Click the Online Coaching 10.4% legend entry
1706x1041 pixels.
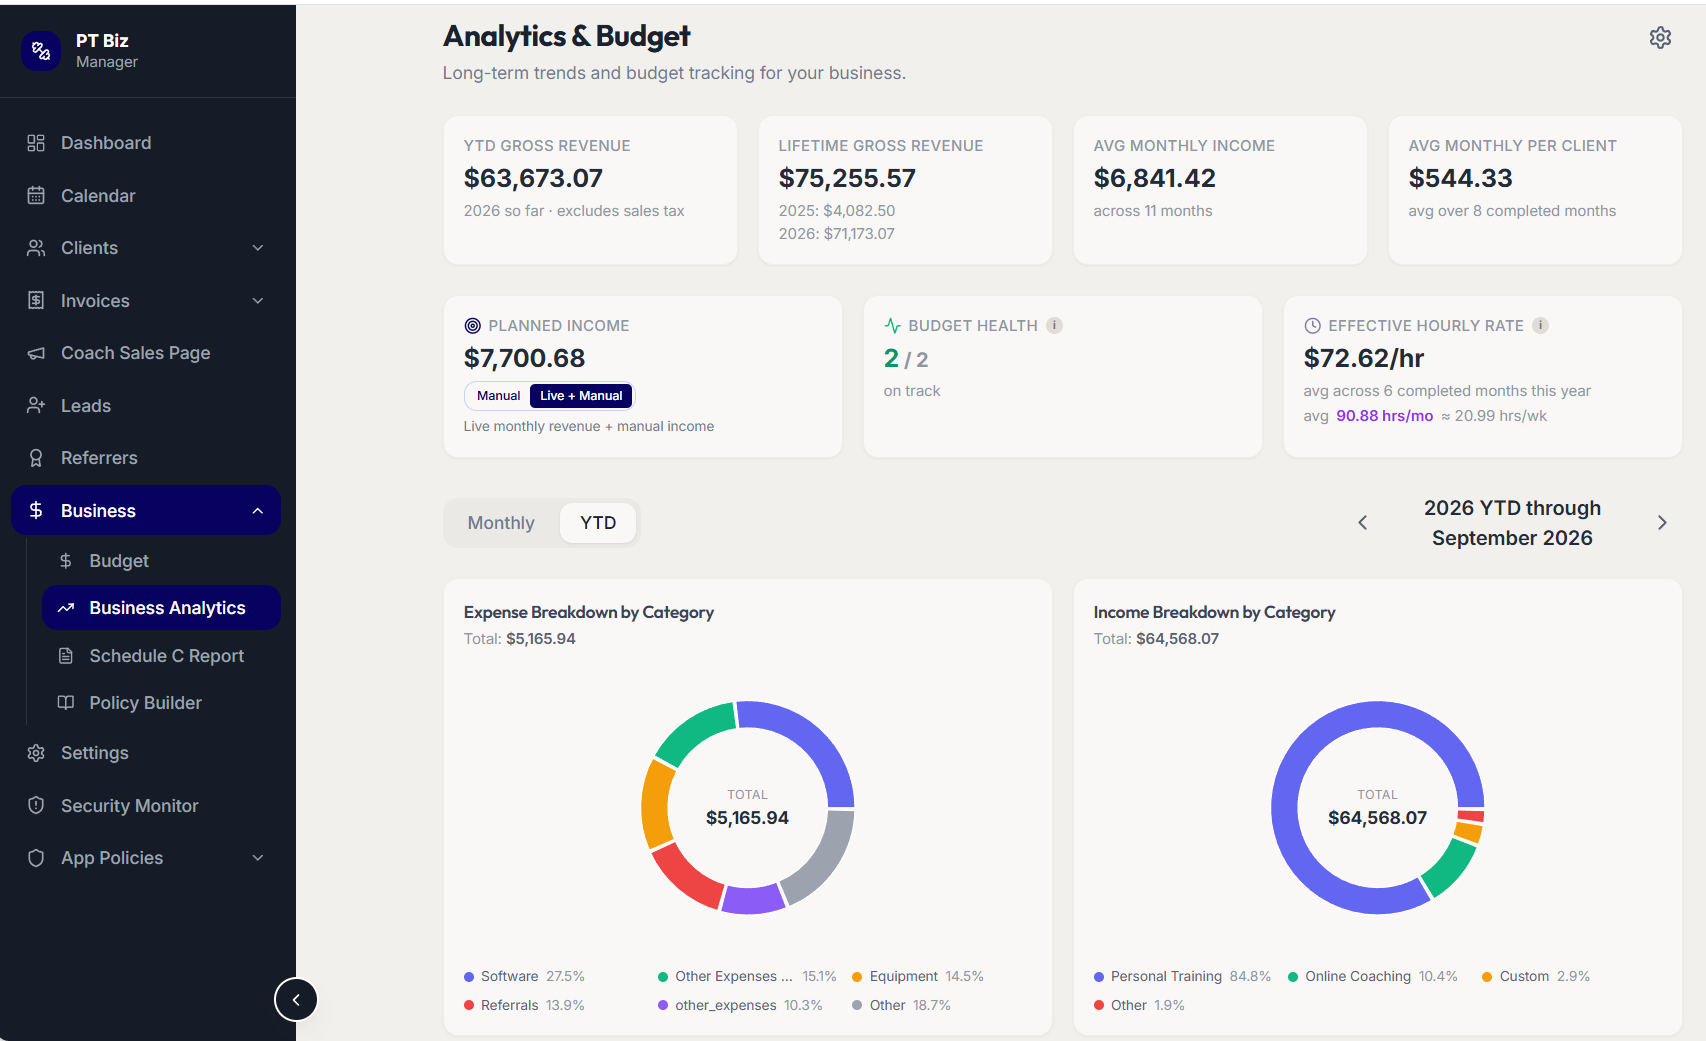click(1373, 977)
